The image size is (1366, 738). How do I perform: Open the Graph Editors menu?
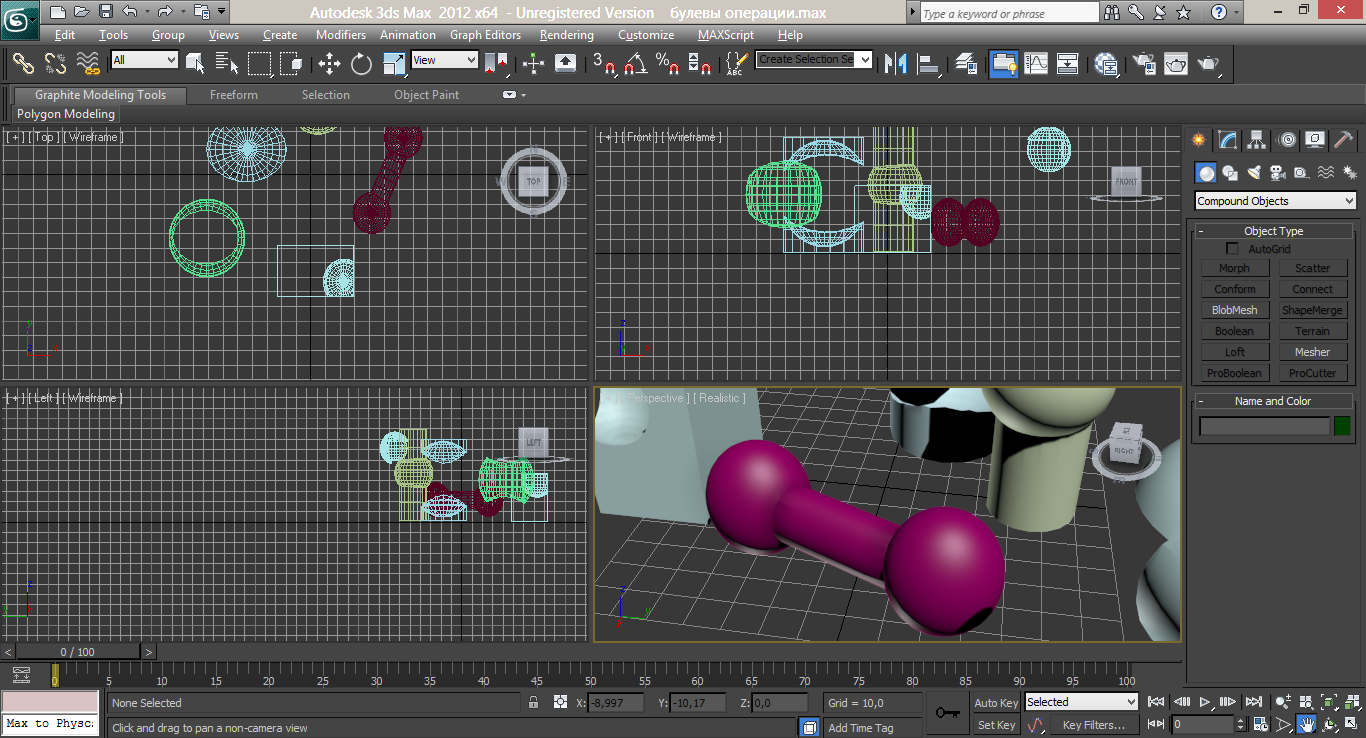coord(485,35)
